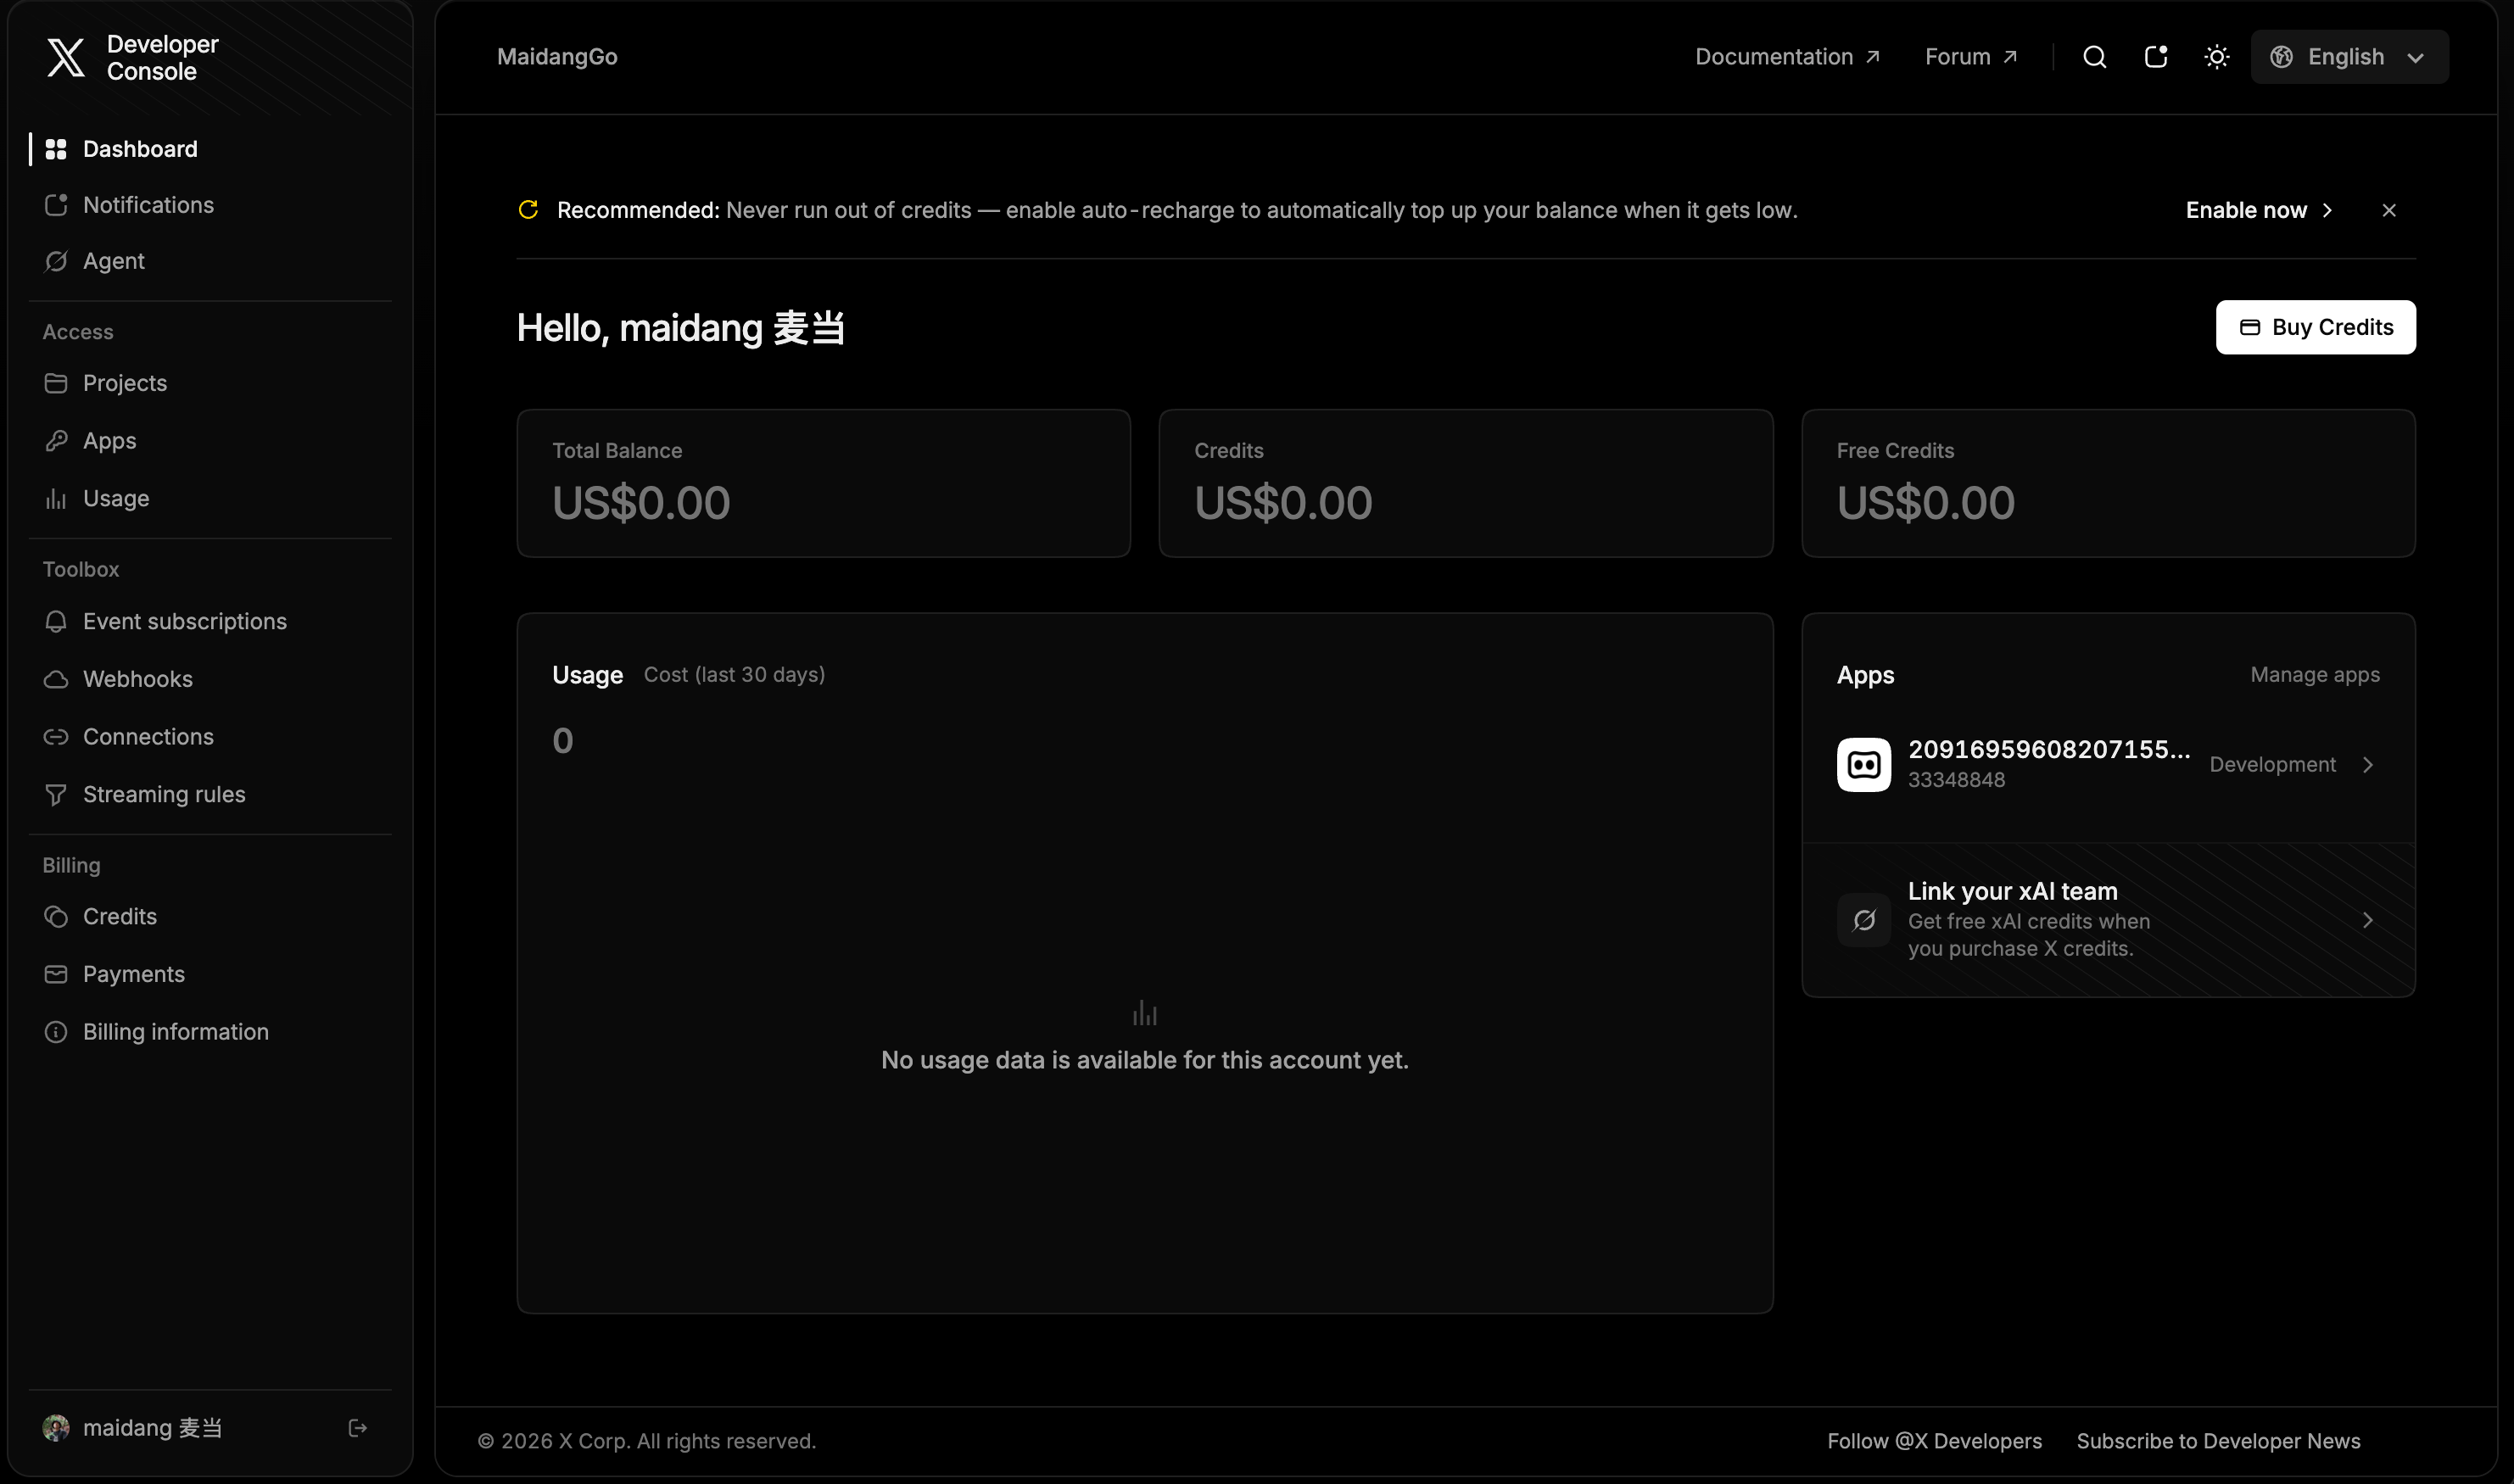Click the Agent sidebar icon
The image size is (2514, 1484).
pyautogui.click(x=56, y=261)
